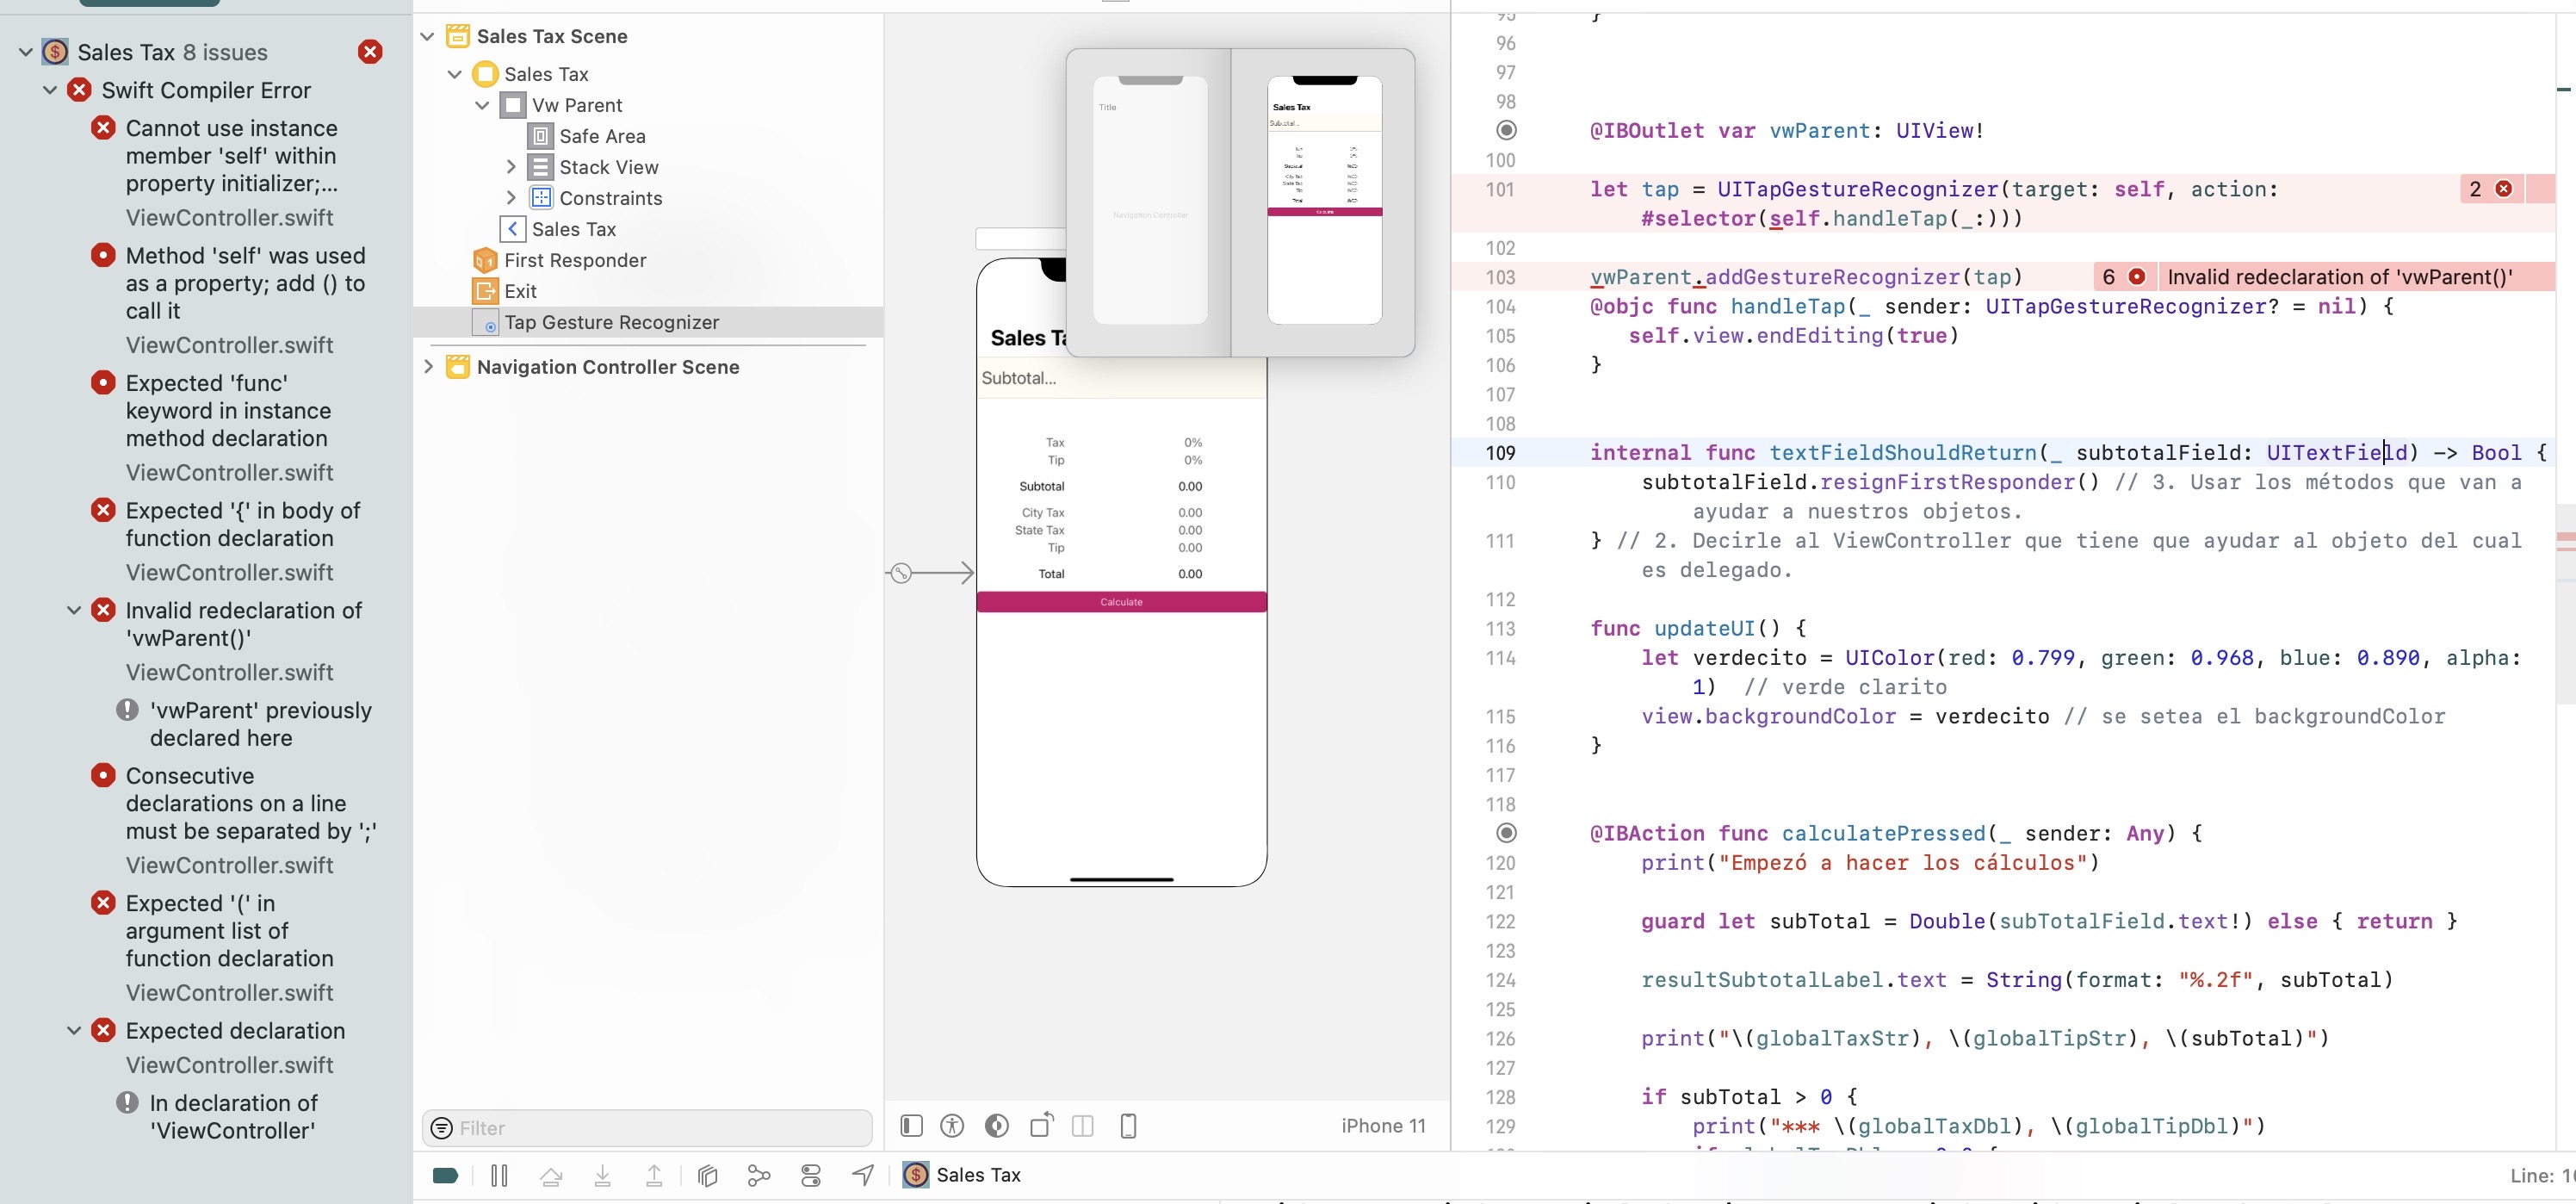Click the disabled split-view layout icon
Viewport: 2576px width, 1204px height.
tap(1082, 1126)
